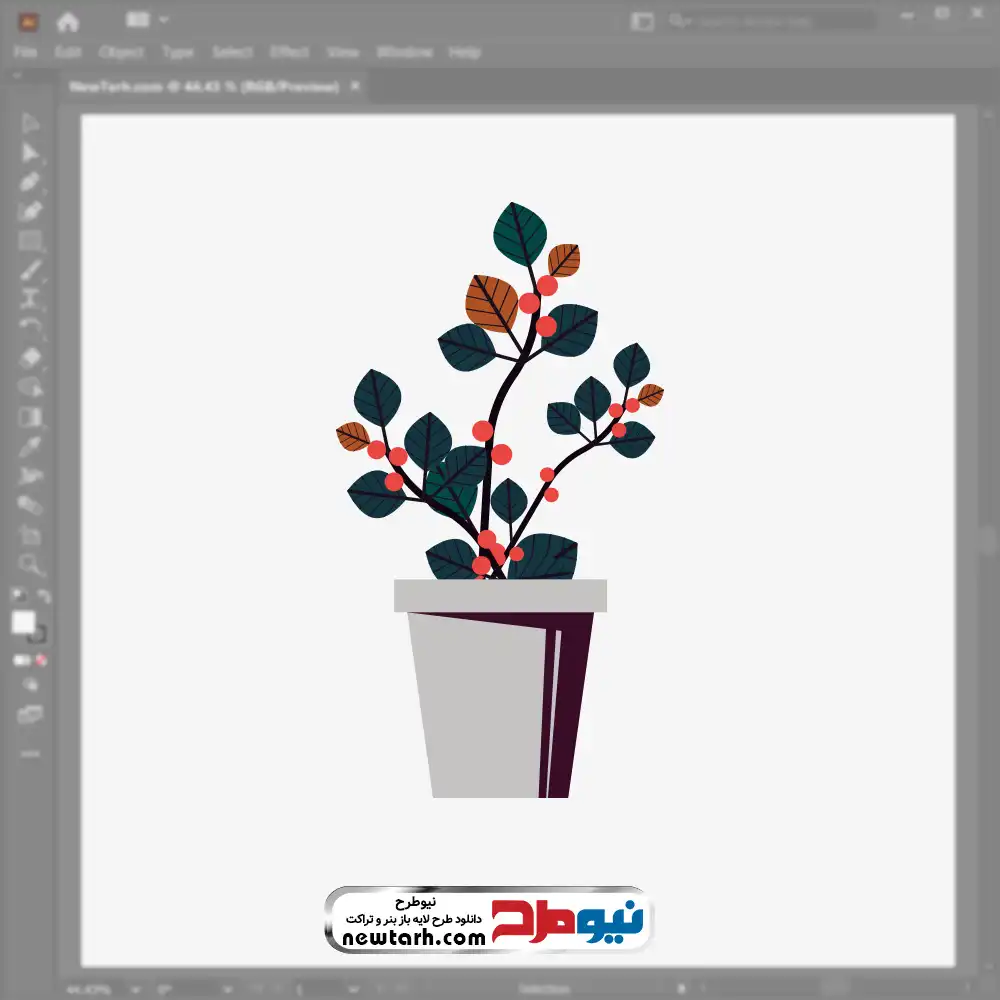Click the white Fill color swatch
The height and width of the screenshot is (1000, 1000).
pyautogui.click(x=23, y=623)
